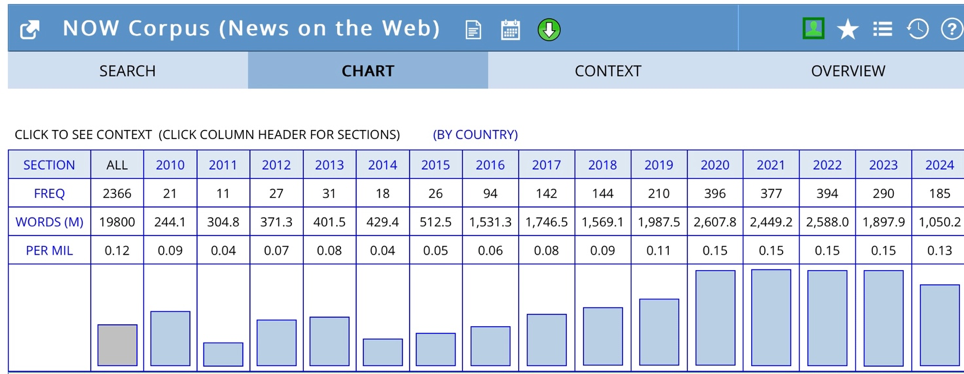Open the list icon in header
The height and width of the screenshot is (374, 964).
click(882, 29)
